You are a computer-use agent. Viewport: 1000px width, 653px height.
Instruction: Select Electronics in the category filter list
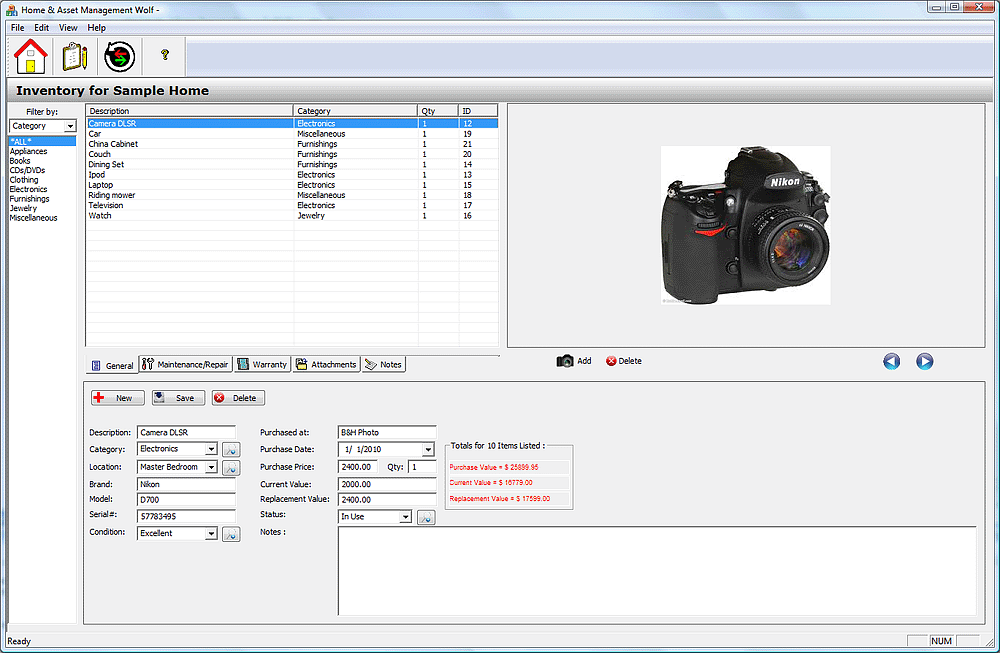pyautogui.click(x=28, y=188)
